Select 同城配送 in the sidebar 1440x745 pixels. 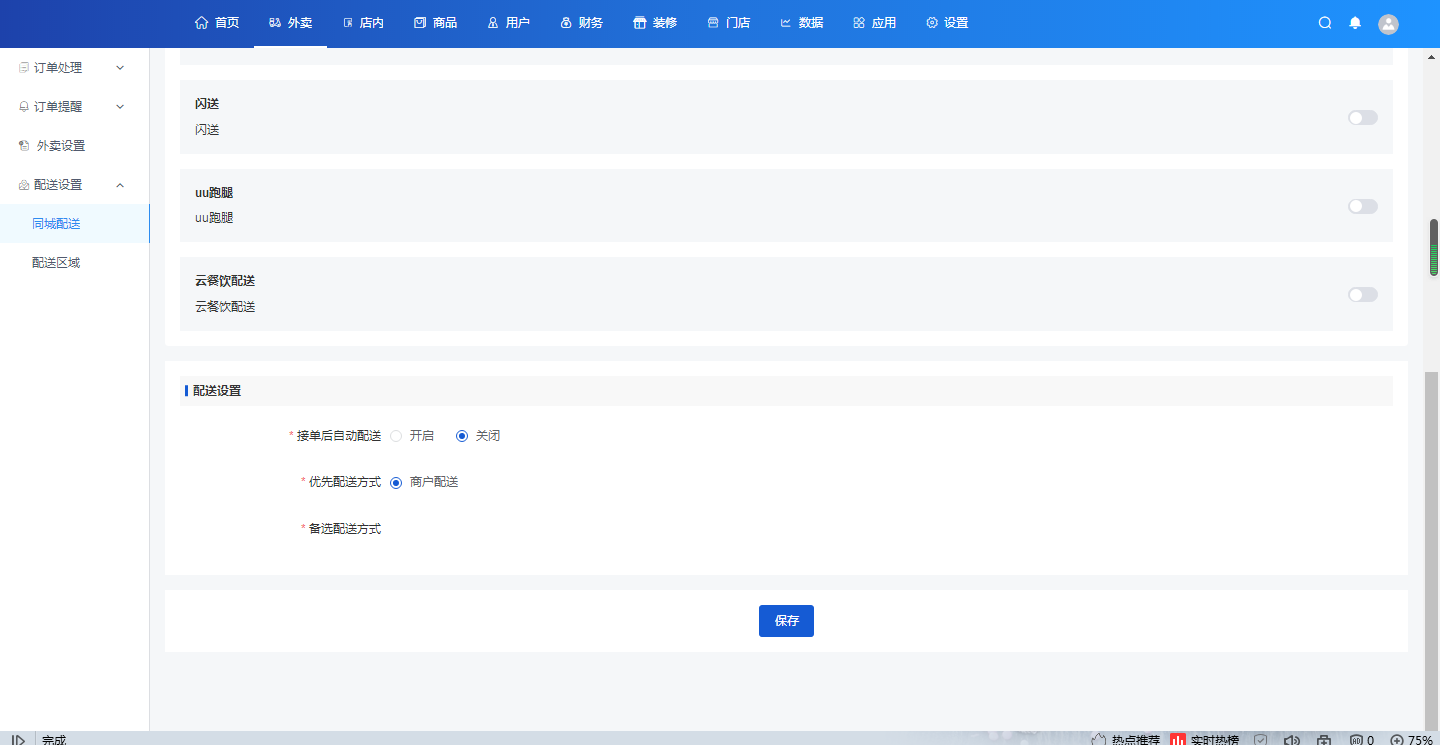click(74, 224)
